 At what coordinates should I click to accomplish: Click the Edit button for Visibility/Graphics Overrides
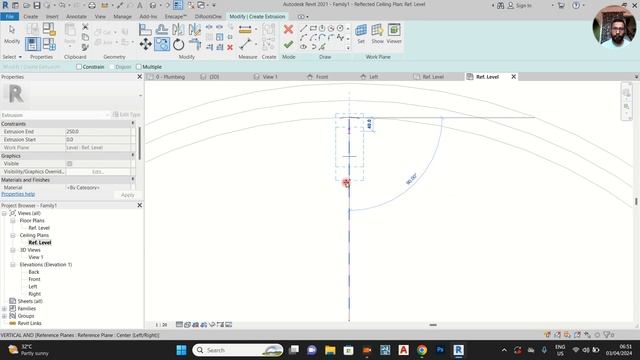(x=98, y=172)
